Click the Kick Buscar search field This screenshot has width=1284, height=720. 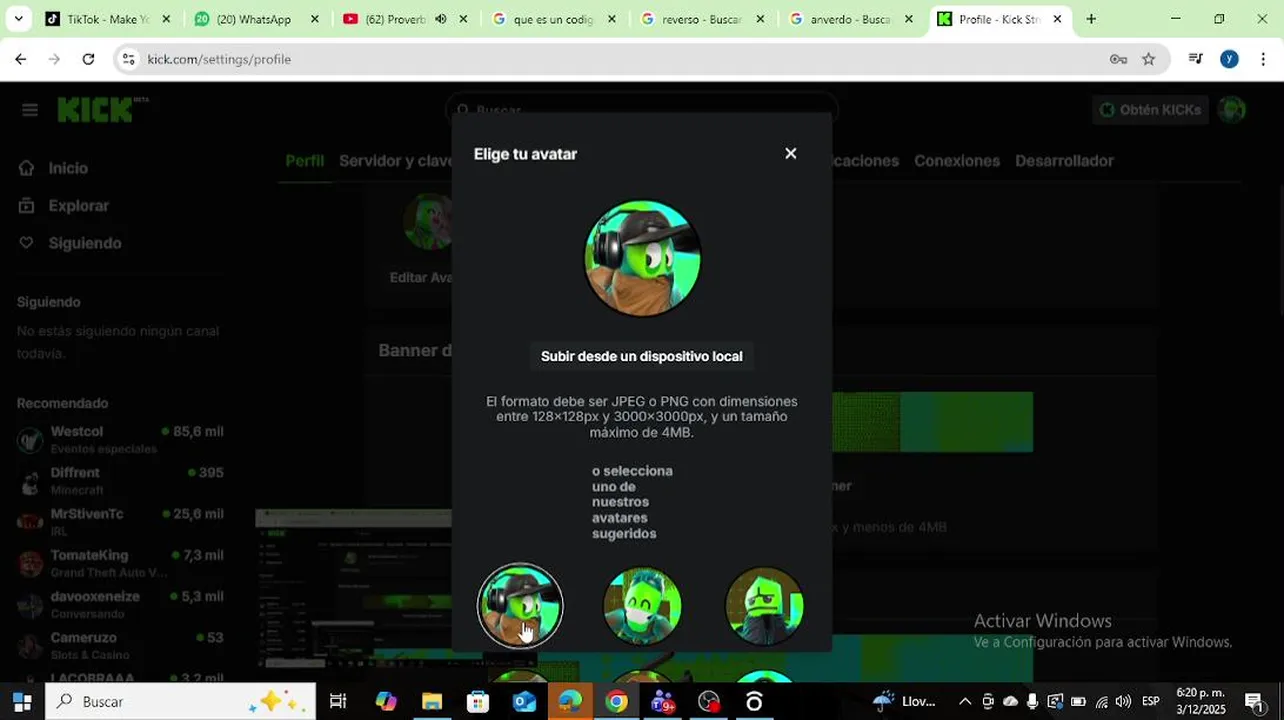[x=642, y=110]
